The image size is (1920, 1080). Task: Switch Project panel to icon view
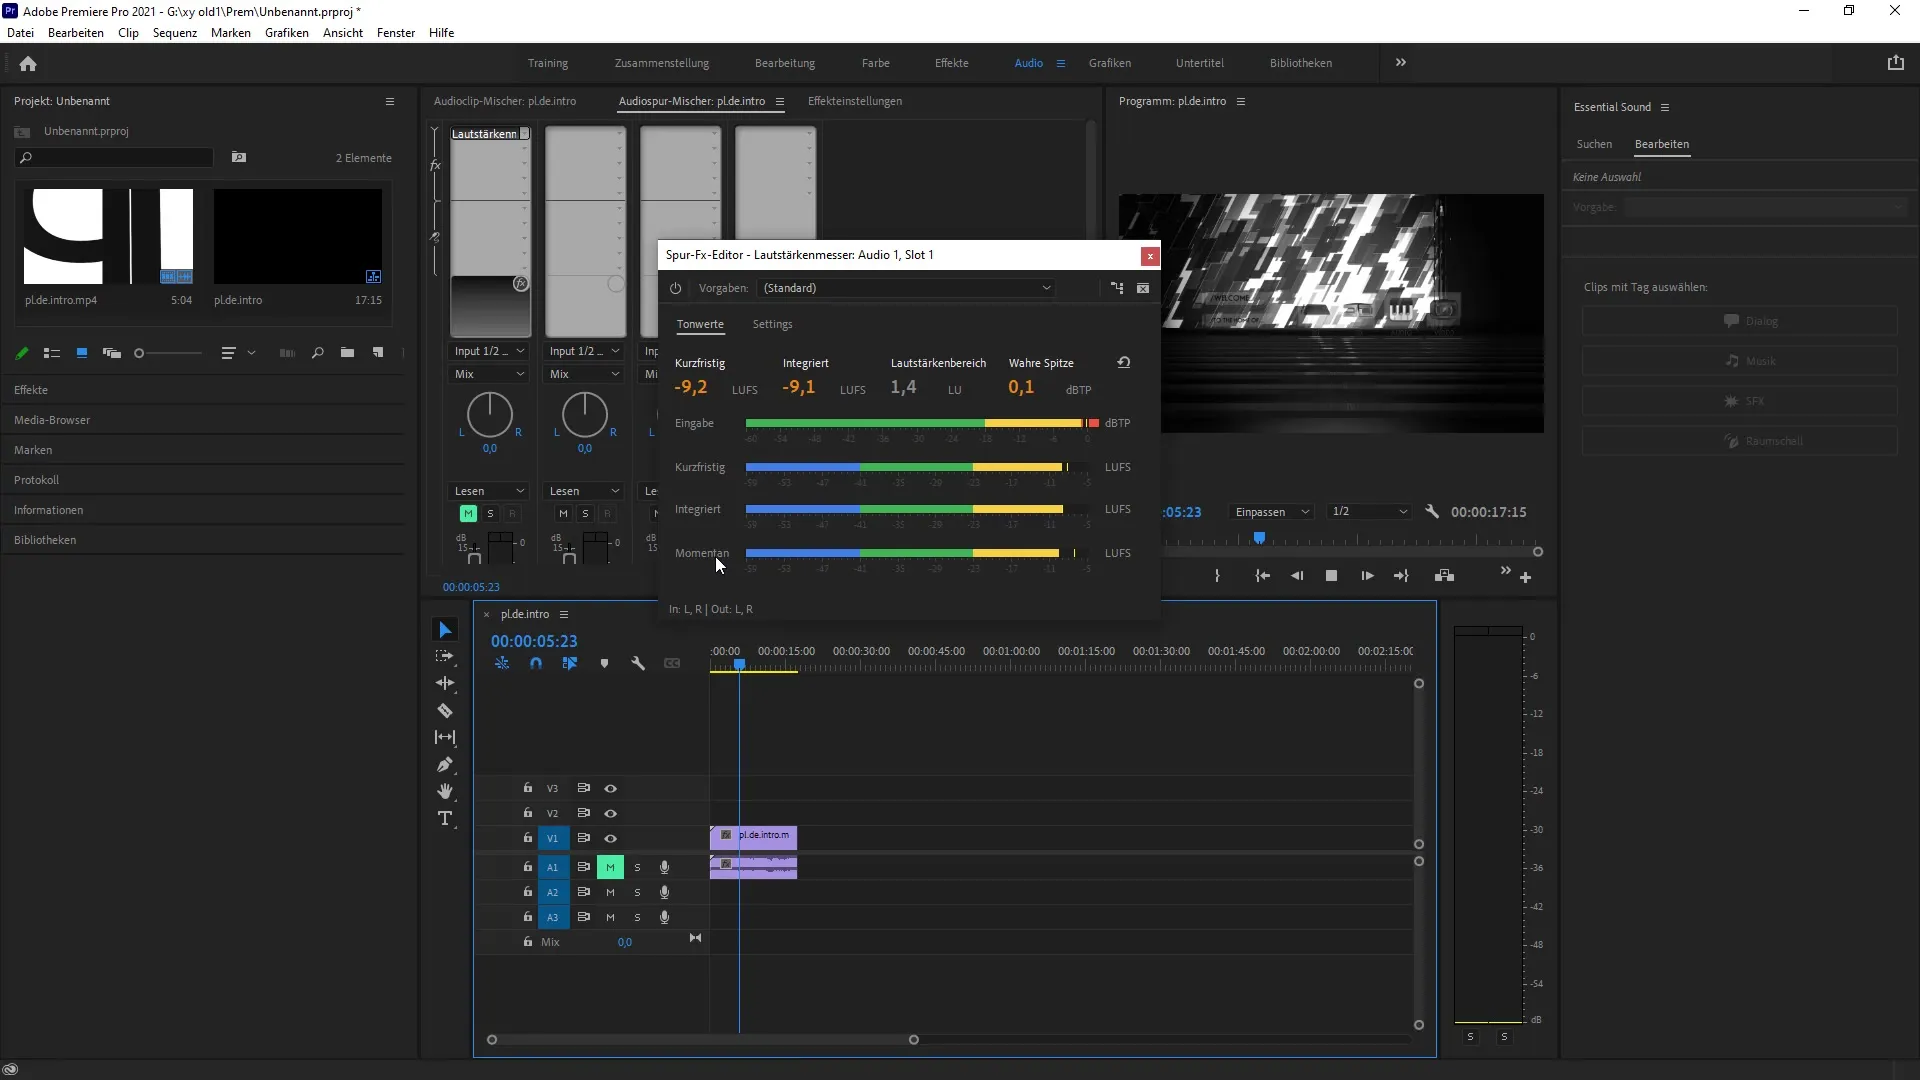(82, 353)
